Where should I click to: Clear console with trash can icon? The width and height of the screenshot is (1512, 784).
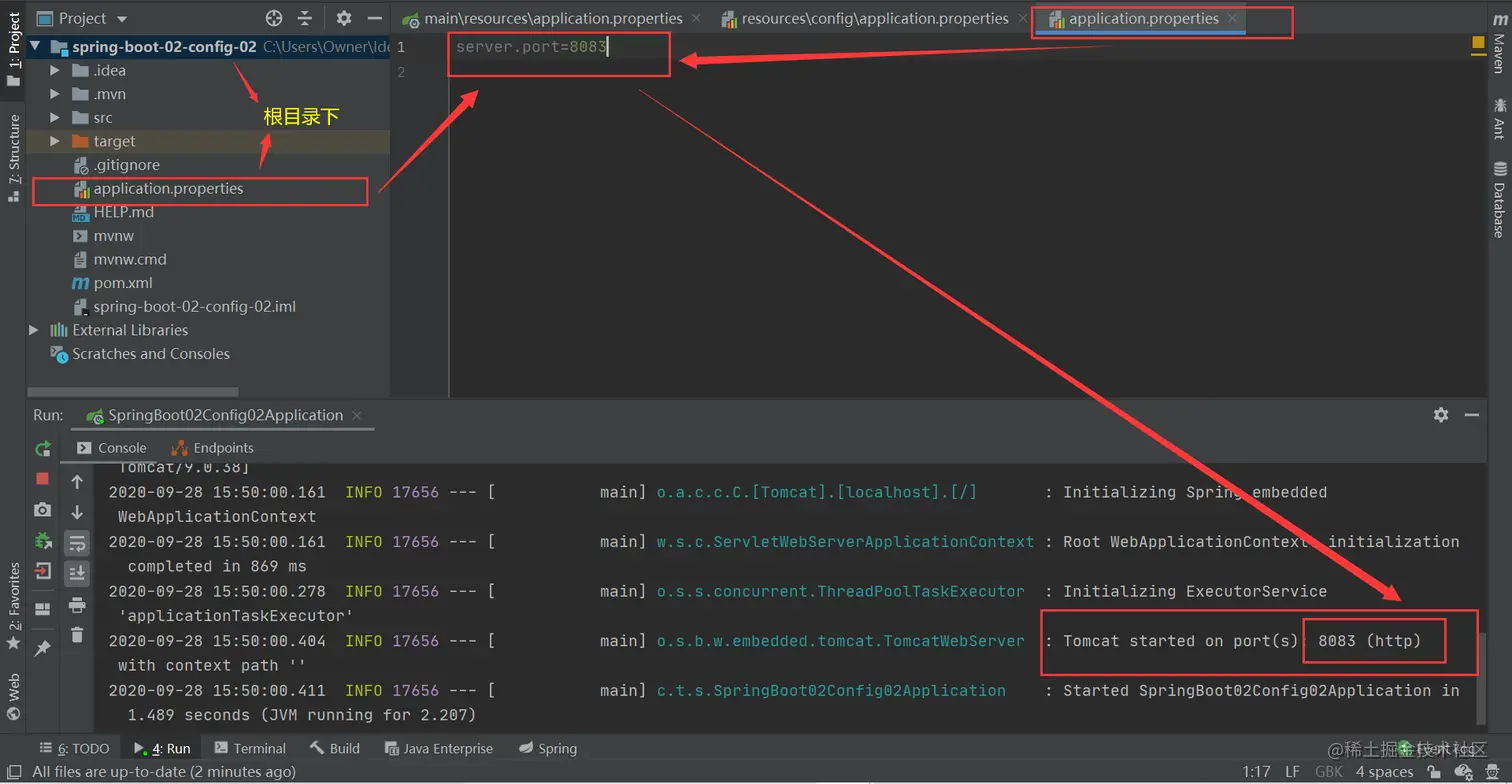pos(77,635)
